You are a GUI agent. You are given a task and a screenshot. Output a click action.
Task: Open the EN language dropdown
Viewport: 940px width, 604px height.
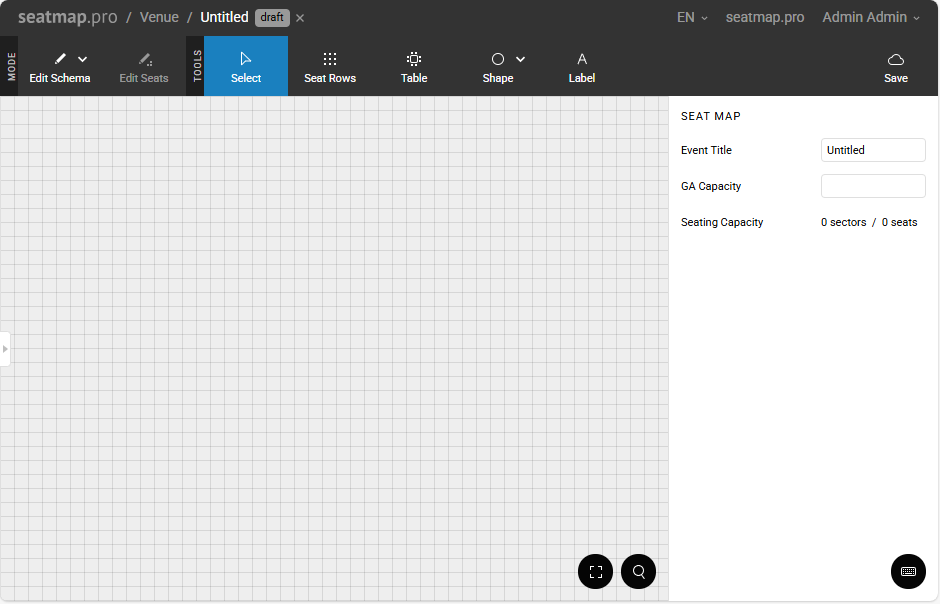click(x=692, y=18)
